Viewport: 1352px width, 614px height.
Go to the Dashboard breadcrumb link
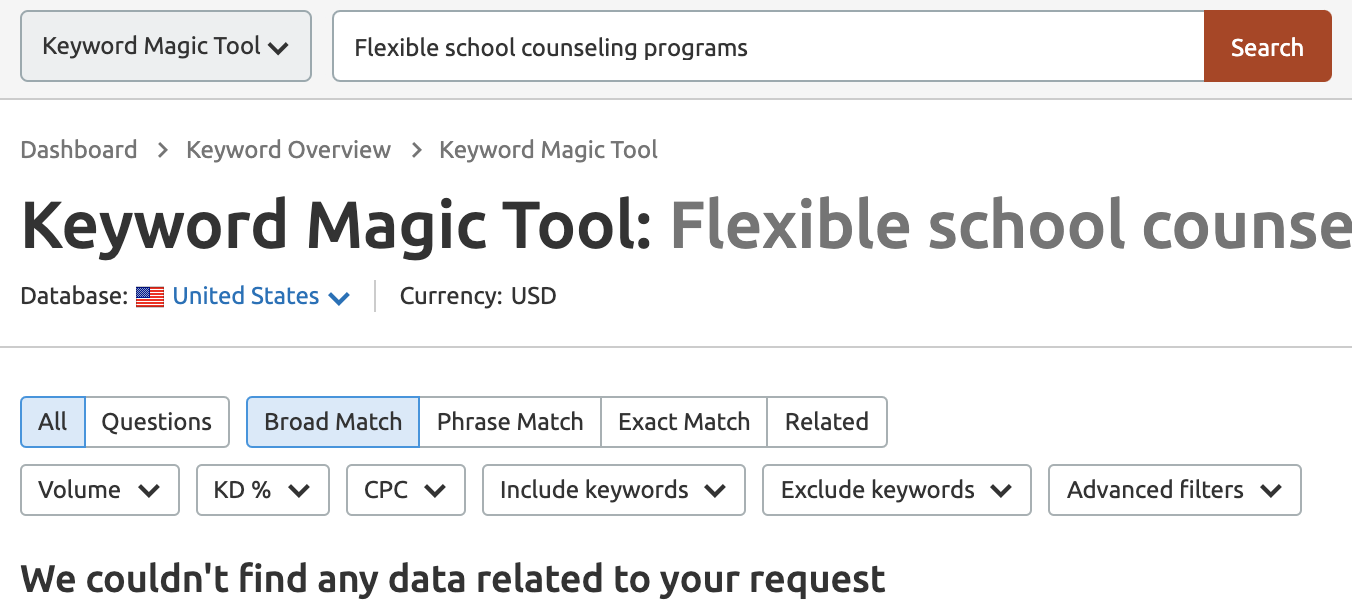tap(79, 150)
